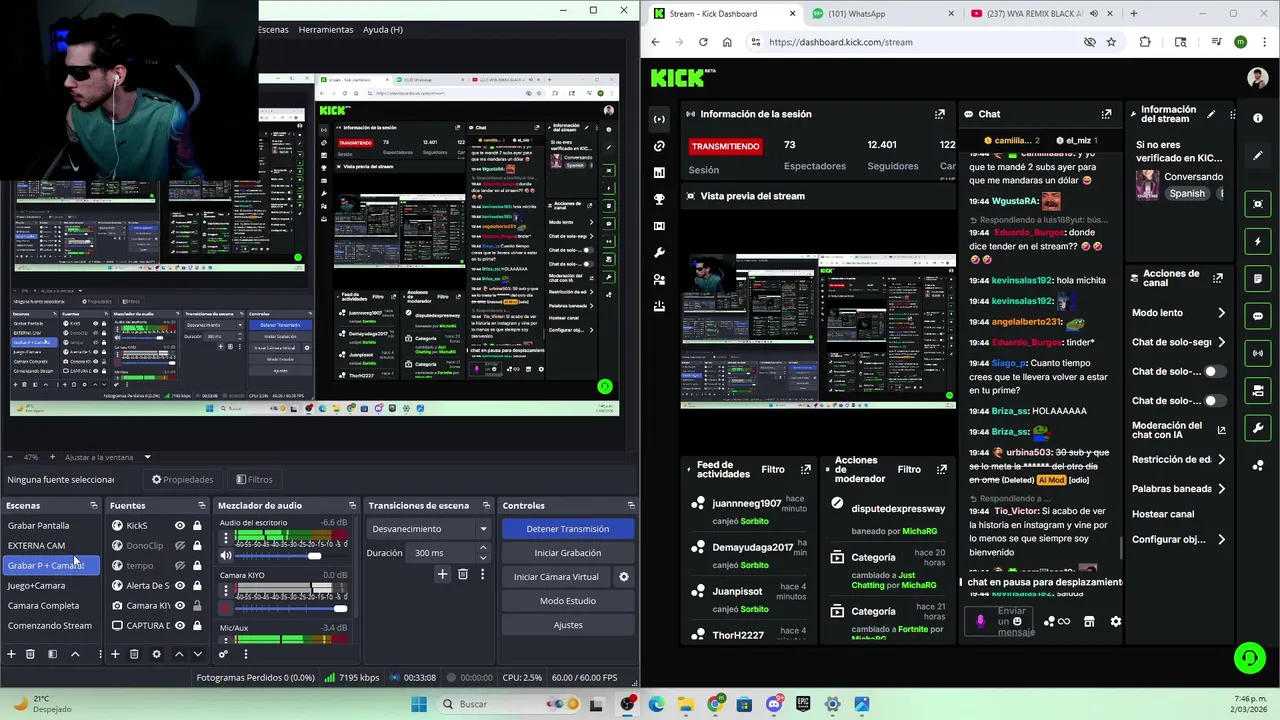The height and width of the screenshot is (720, 1280).
Task: Show the hidden tempo source
Action: 180,565
